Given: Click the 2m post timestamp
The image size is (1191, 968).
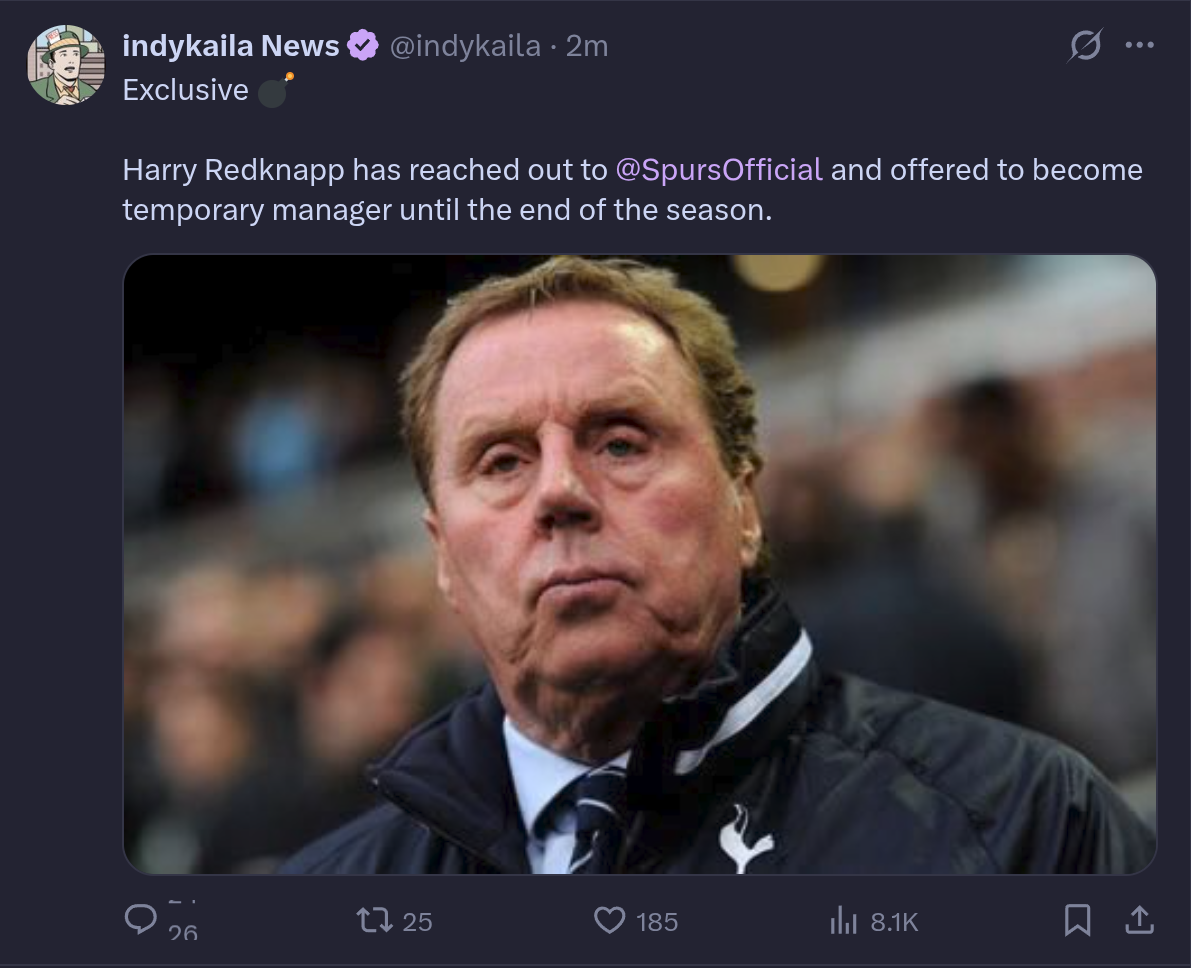Looking at the screenshot, I should tap(587, 46).
